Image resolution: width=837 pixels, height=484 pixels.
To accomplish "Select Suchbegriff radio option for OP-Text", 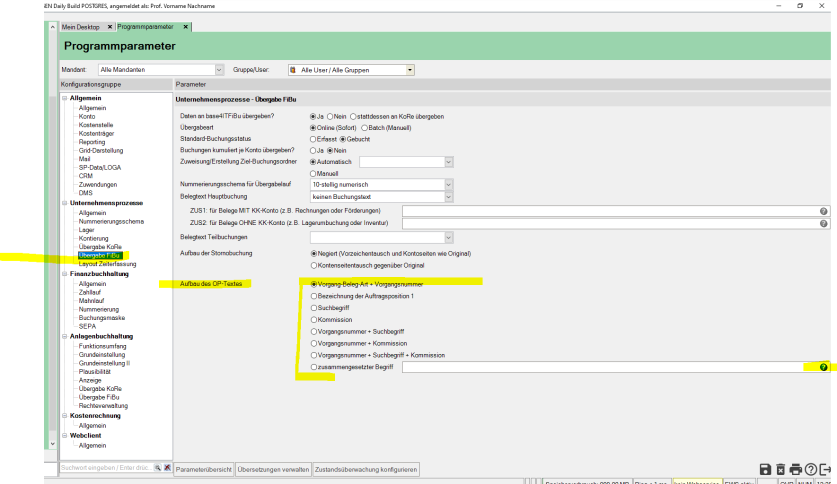I will click(314, 308).
